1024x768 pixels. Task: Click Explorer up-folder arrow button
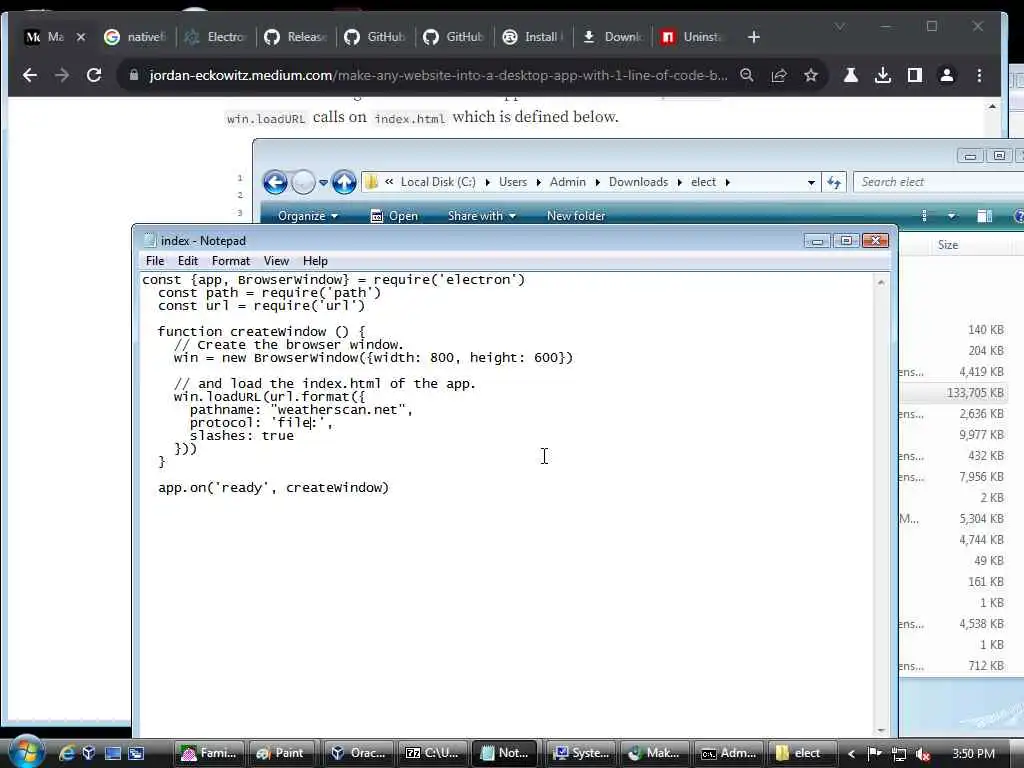point(344,182)
